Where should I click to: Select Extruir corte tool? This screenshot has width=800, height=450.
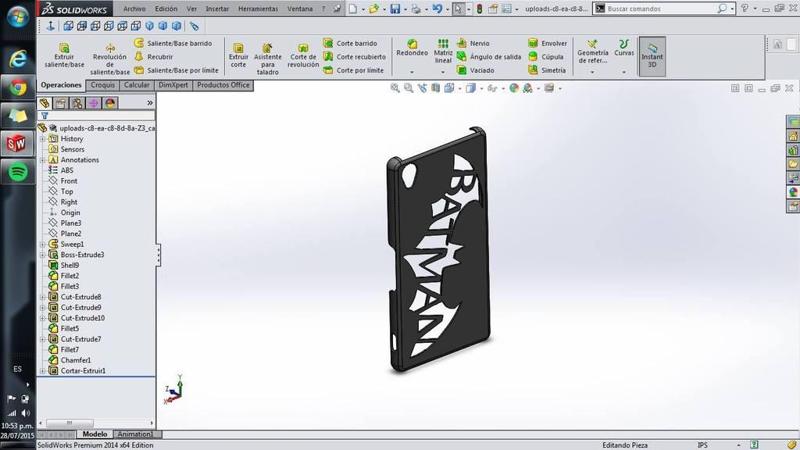[x=238, y=56]
